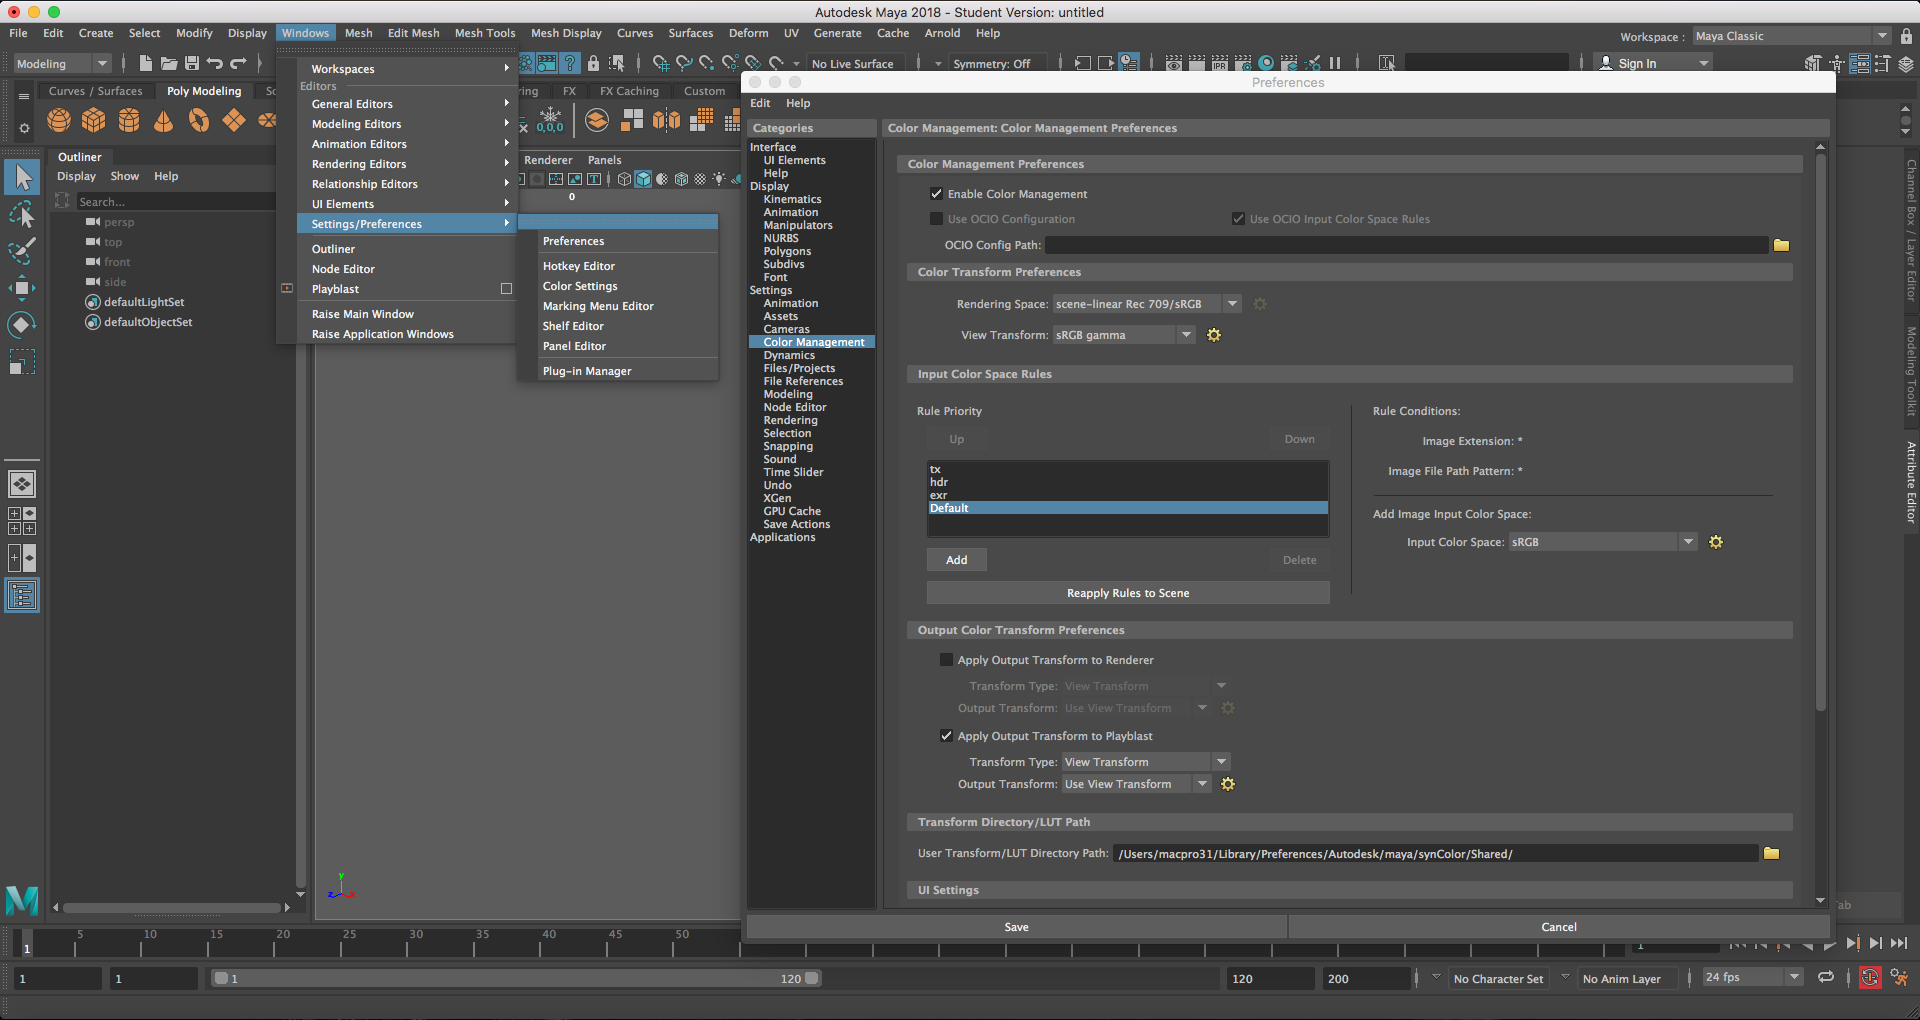Open the Workspace Maya Classic dropdown

(1791, 36)
